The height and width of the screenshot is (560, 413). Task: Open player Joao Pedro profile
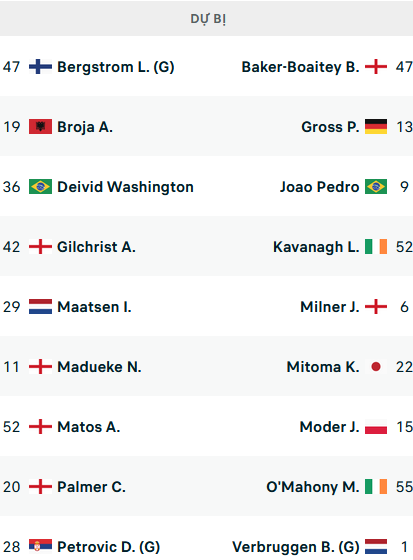[319, 187]
